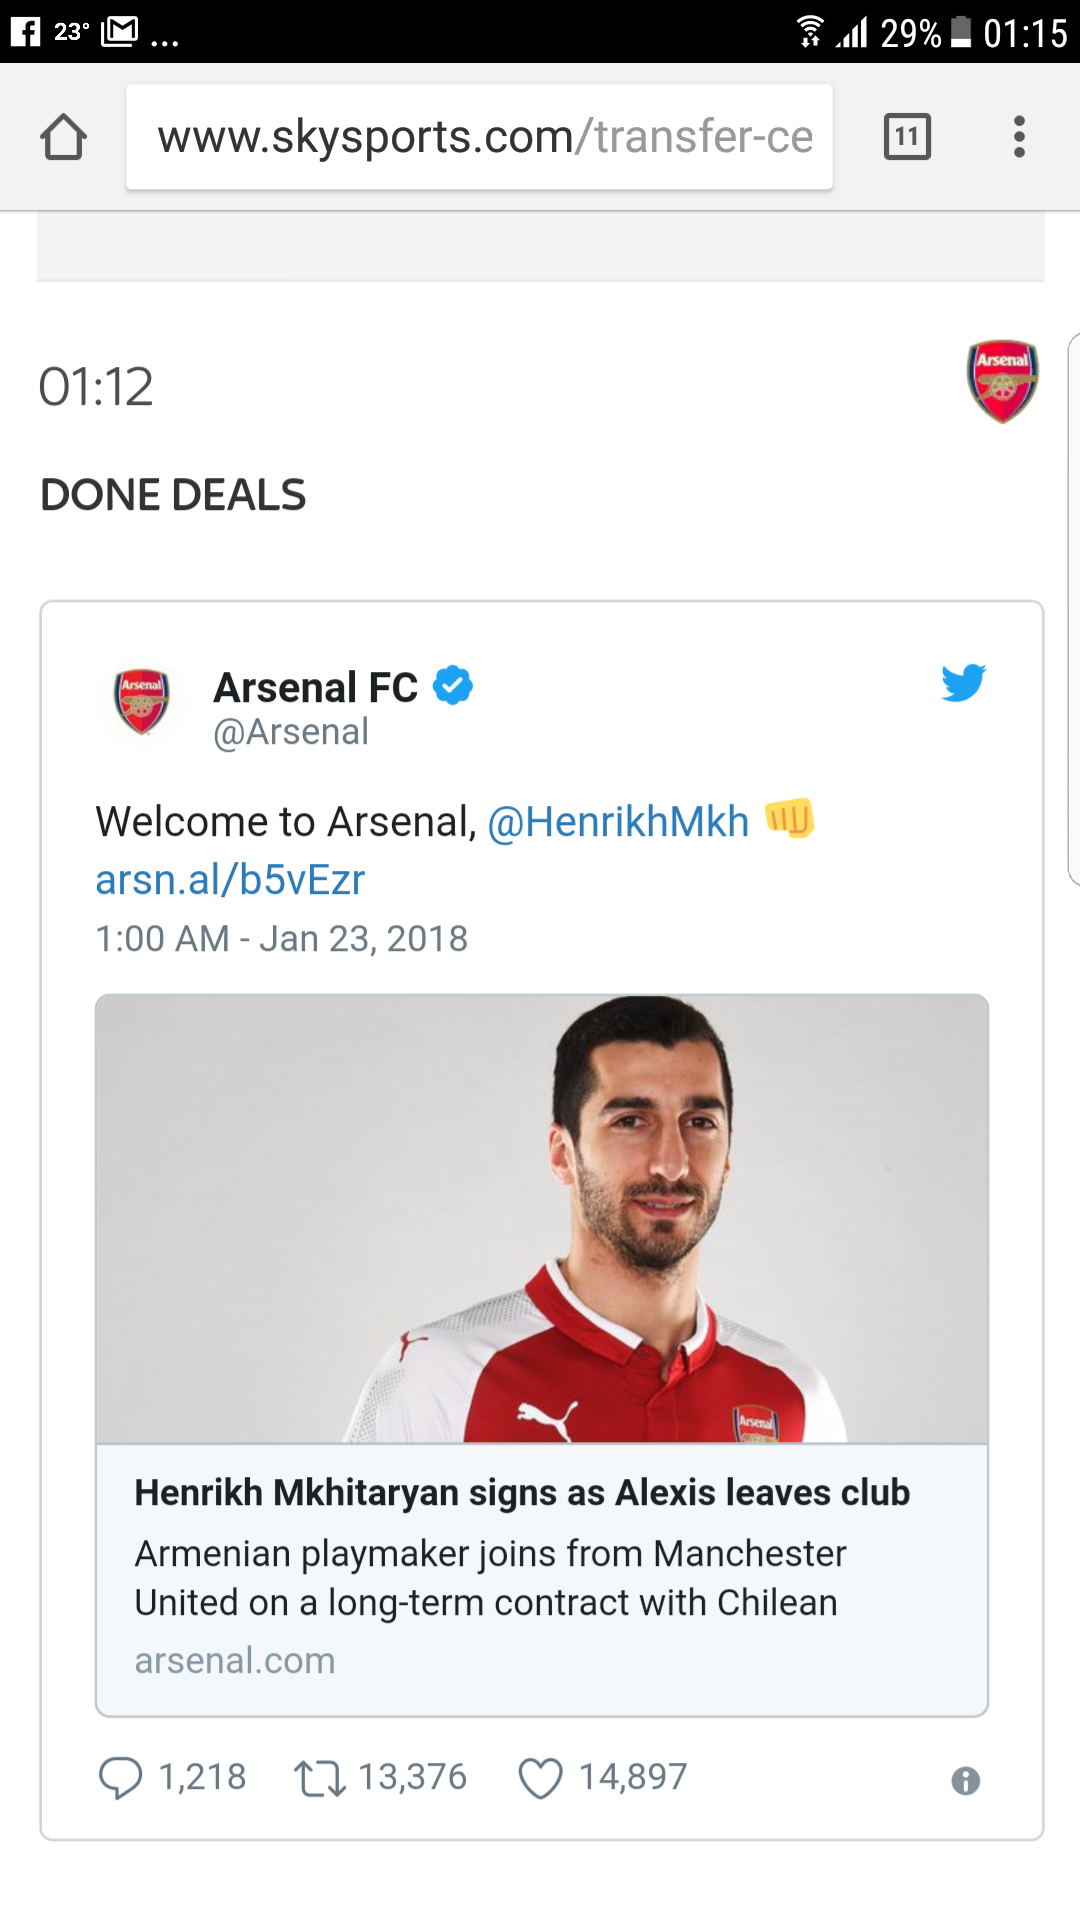Open Facebook notification in status bar
The width and height of the screenshot is (1080, 1920).
click(x=25, y=32)
